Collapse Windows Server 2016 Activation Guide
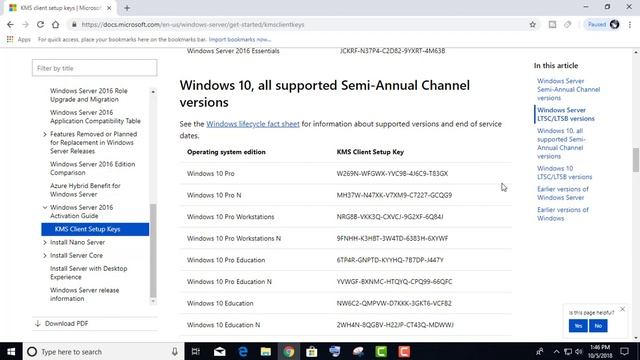The width and height of the screenshot is (640, 360). (x=45, y=207)
